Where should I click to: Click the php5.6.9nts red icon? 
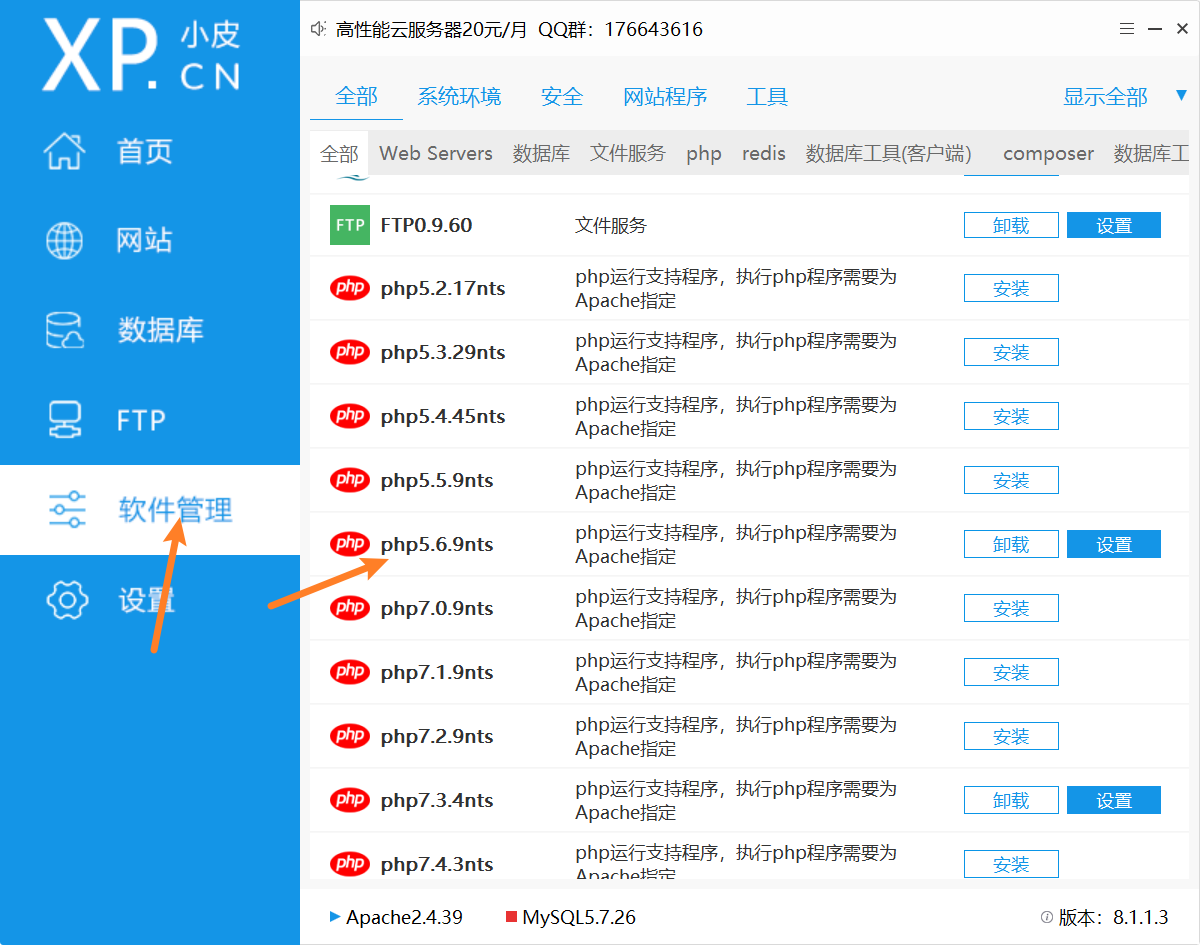(350, 544)
